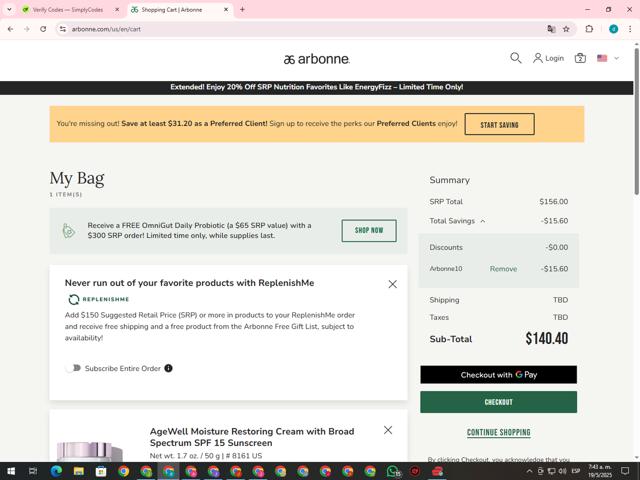Viewport: 640px width, 480px height.
Task: Click the US flag country icon
Action: click(x=602, y=58)
